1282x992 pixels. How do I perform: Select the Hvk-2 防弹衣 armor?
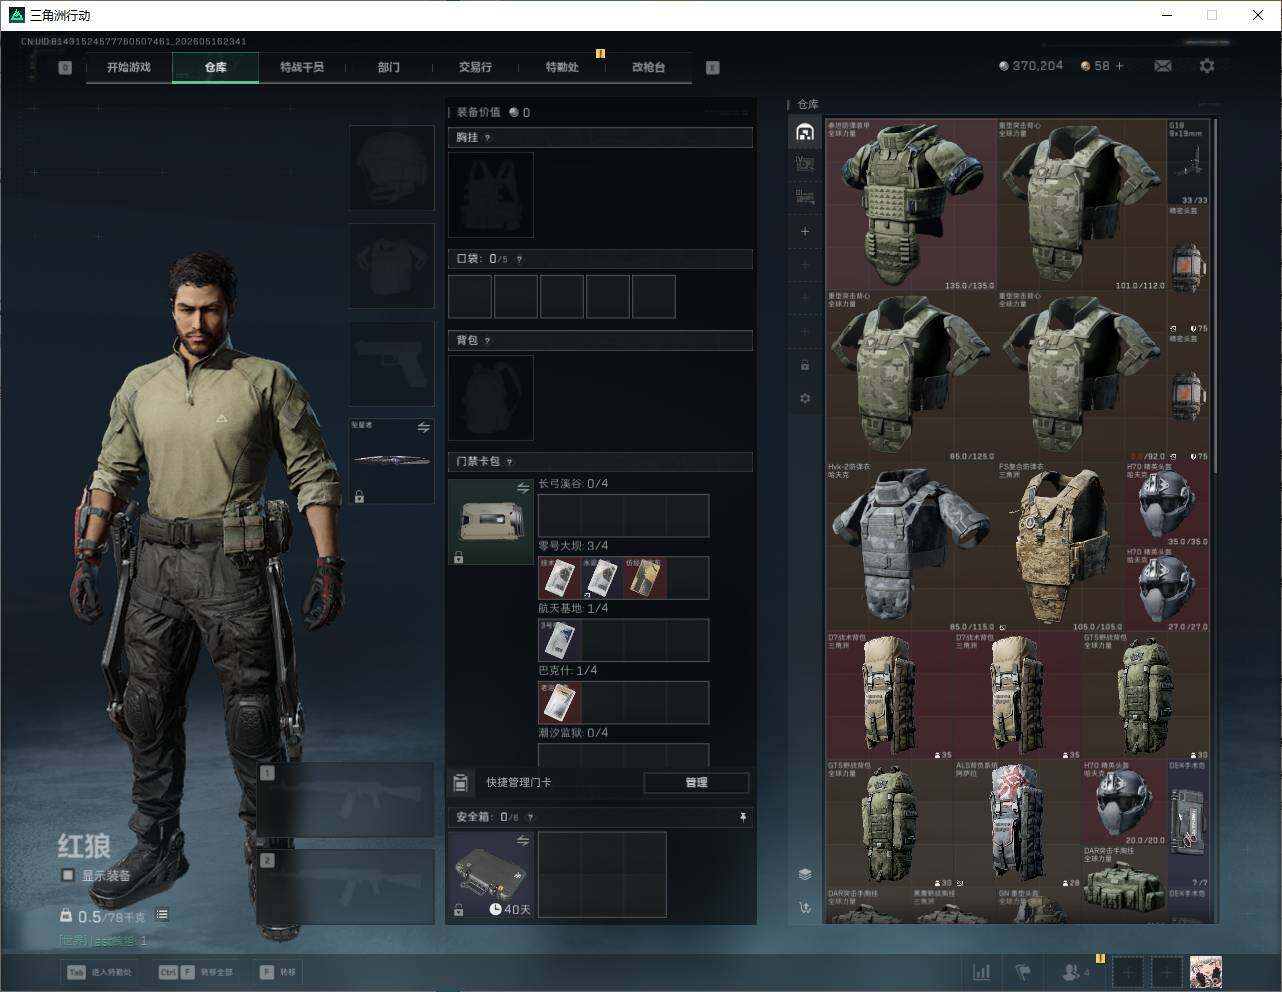[x=911, y=546]
